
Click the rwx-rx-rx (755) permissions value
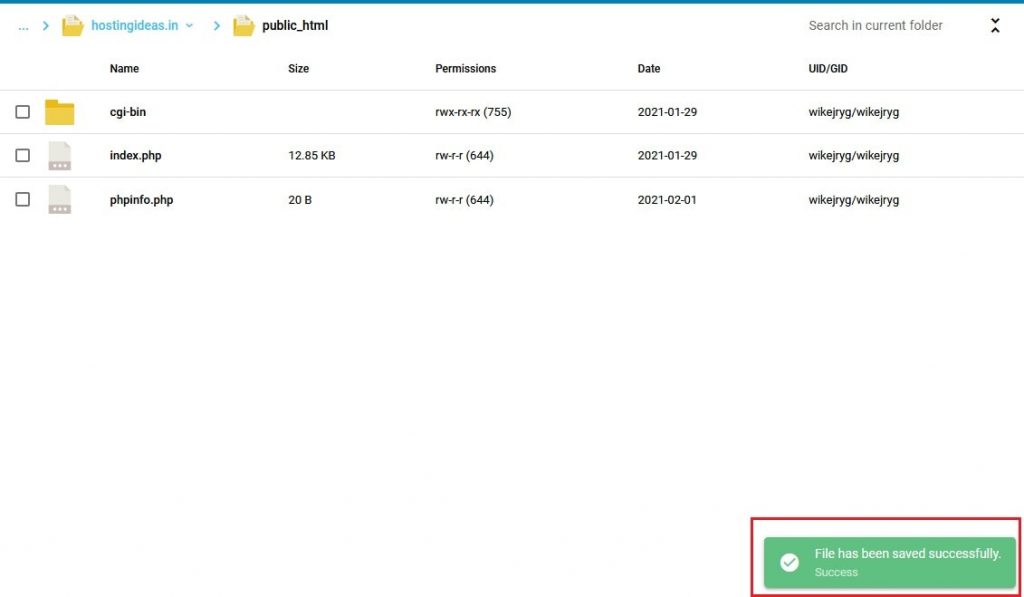pyautogui.click(x=473, y=112)
